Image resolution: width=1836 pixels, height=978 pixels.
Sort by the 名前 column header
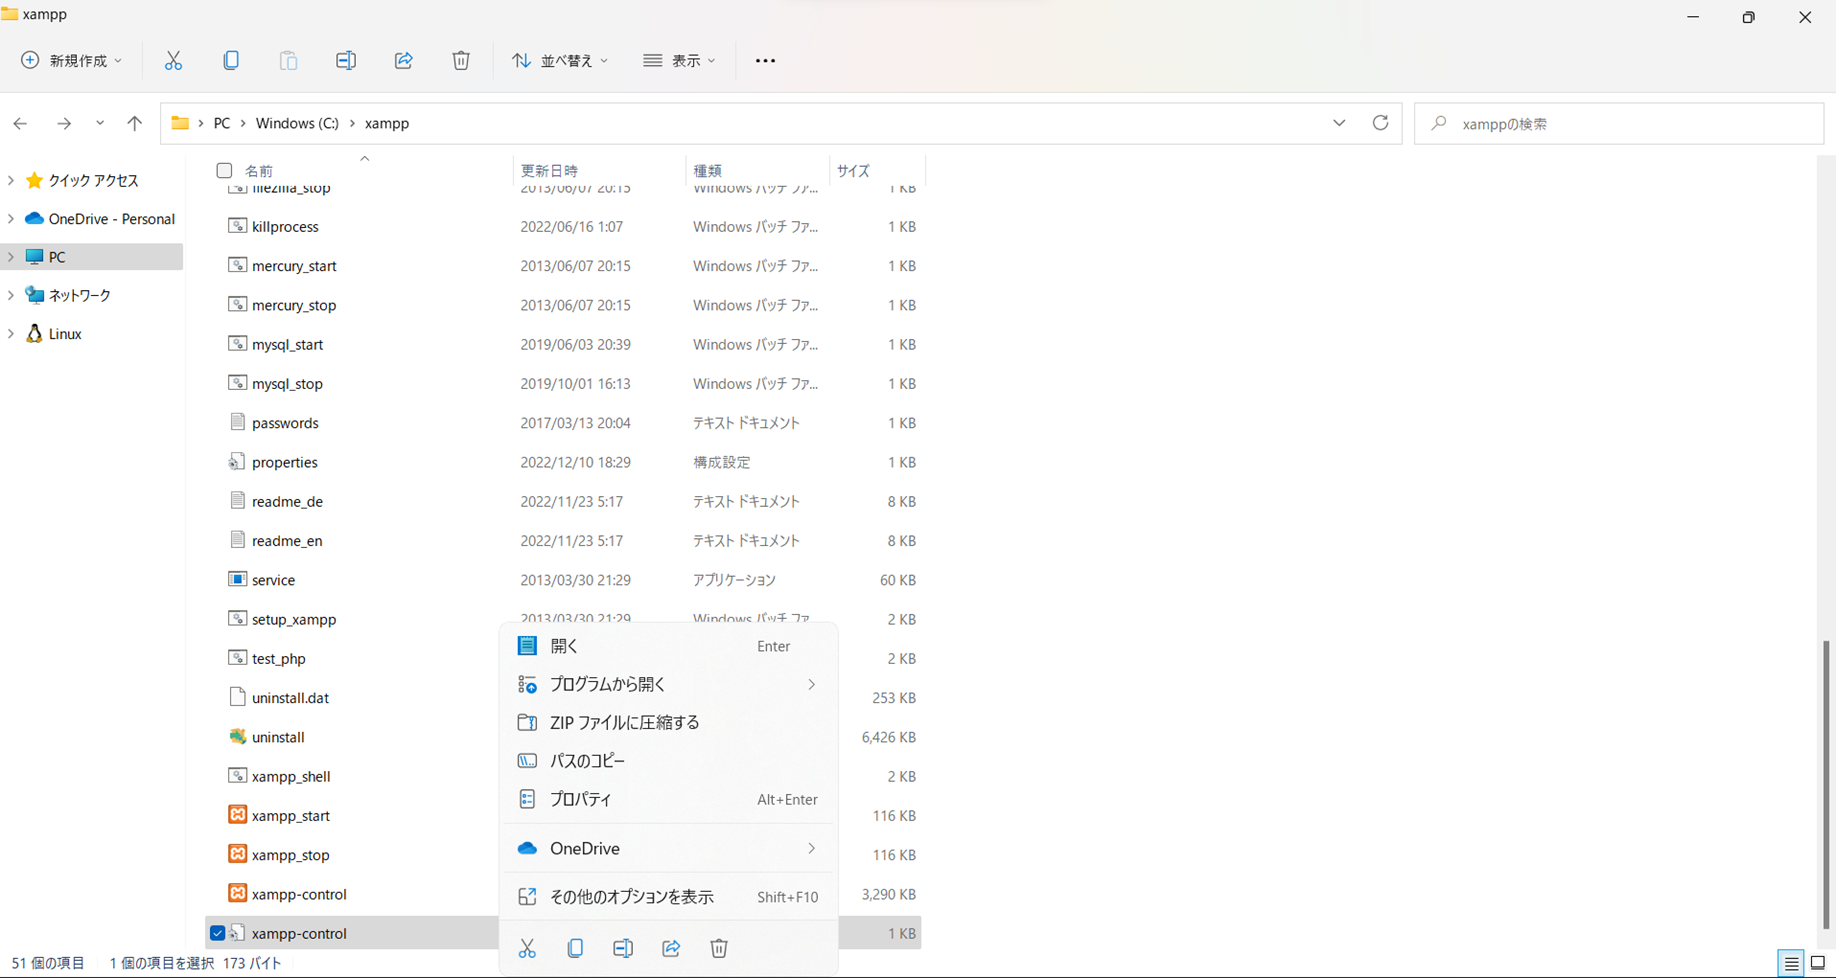pos(259,171)
